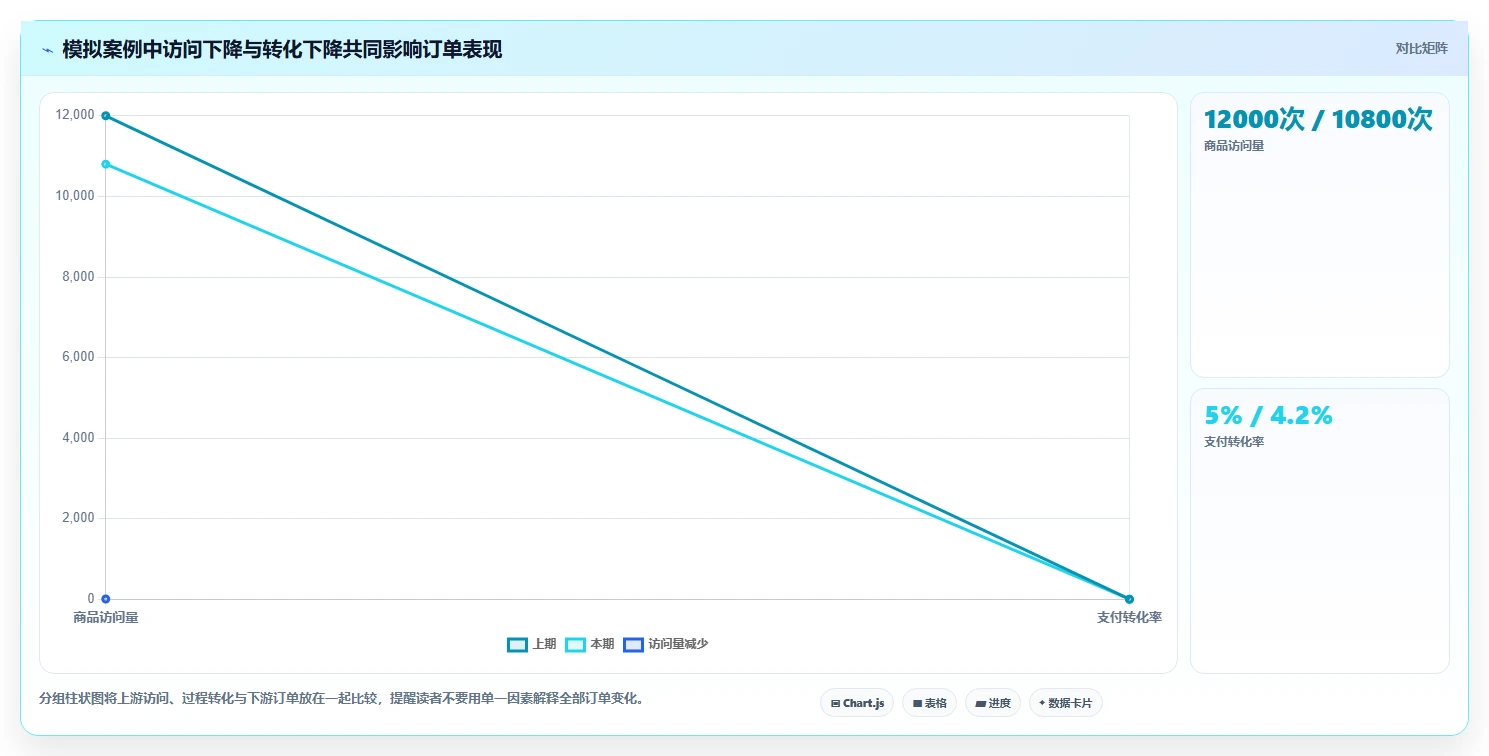Click the 对比矩阵 label in header
The image size is (1489, 756).
(x=1421, y=48)
